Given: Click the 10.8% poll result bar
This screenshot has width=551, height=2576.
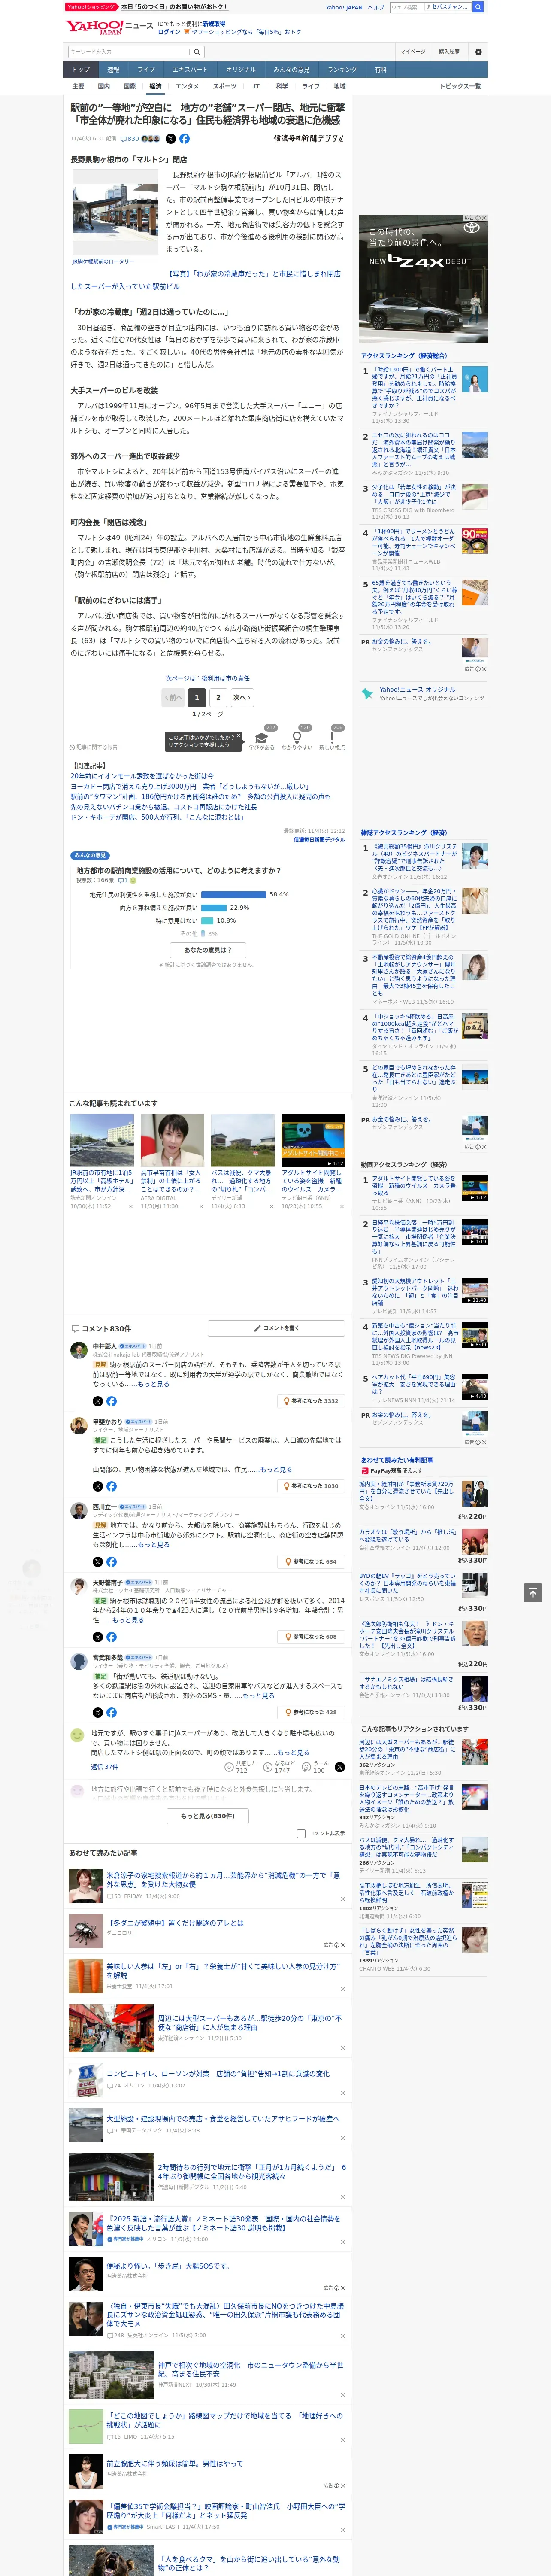Looking at the screenshot, I should (206, 921).
